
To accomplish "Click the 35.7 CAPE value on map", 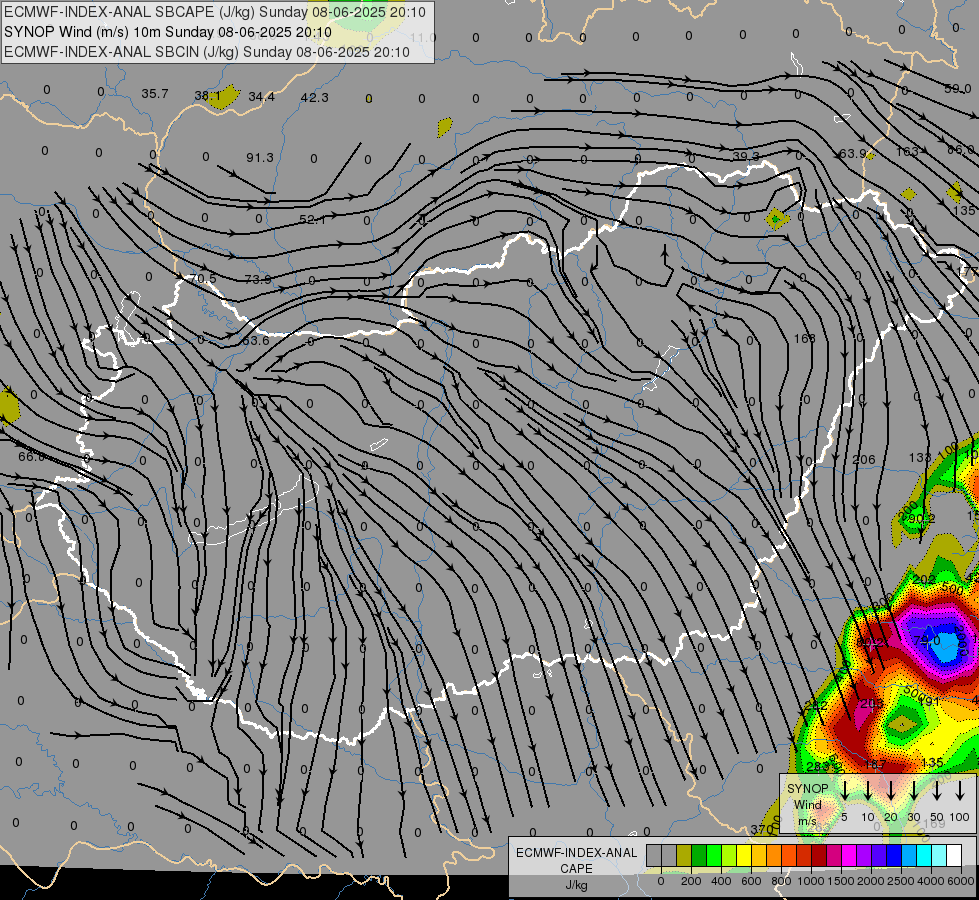I will click(x=155, y=94).
